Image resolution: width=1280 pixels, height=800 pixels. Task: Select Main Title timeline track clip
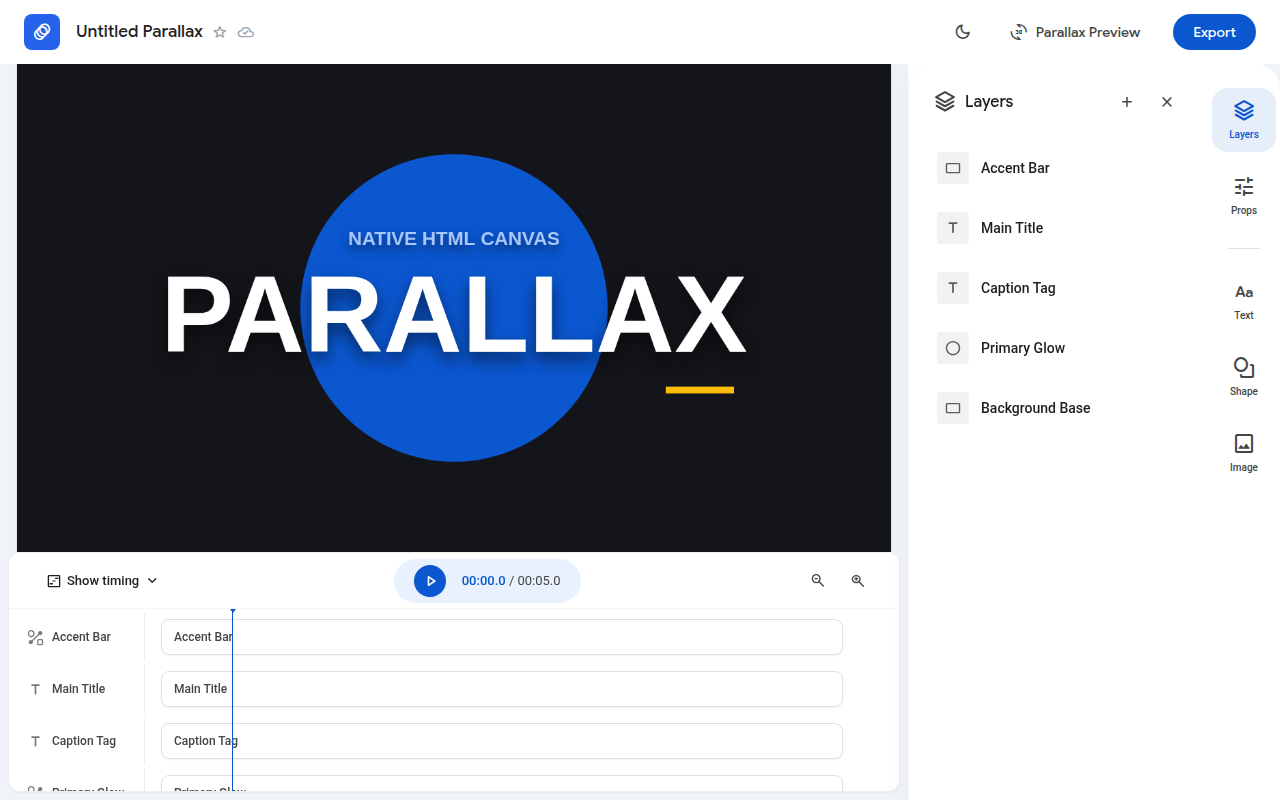502,689
